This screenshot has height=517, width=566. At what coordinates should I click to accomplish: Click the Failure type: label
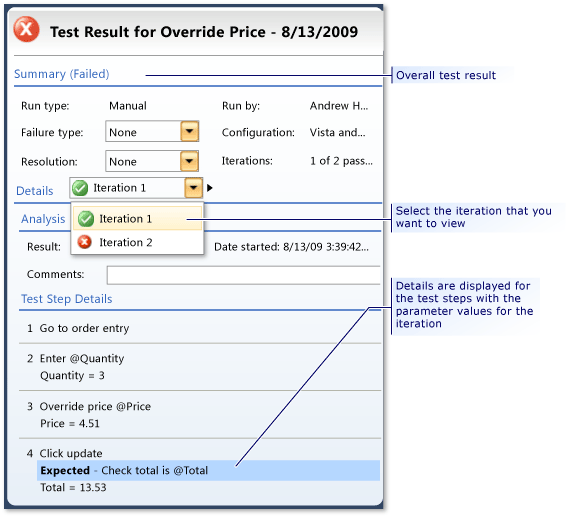tap(52, 132)
